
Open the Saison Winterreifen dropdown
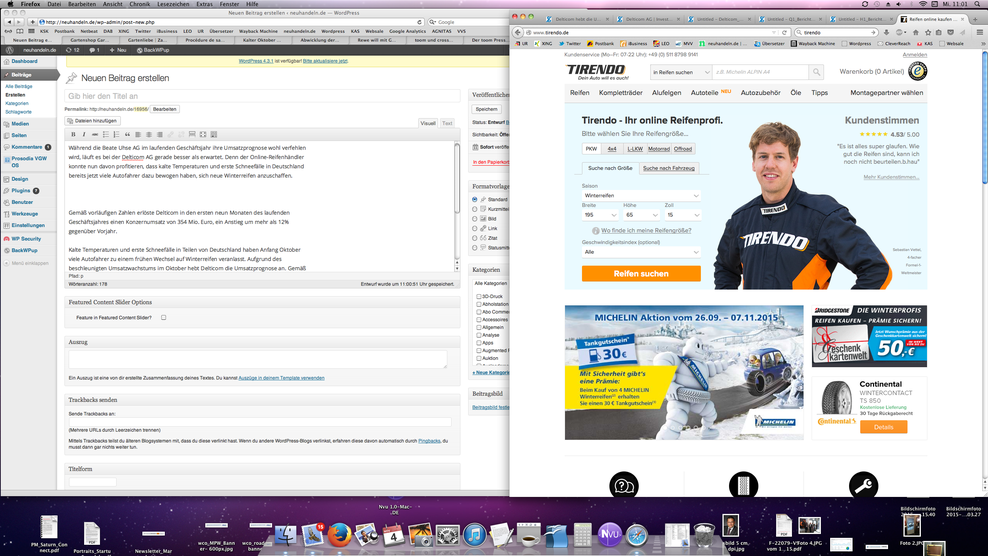641,195
